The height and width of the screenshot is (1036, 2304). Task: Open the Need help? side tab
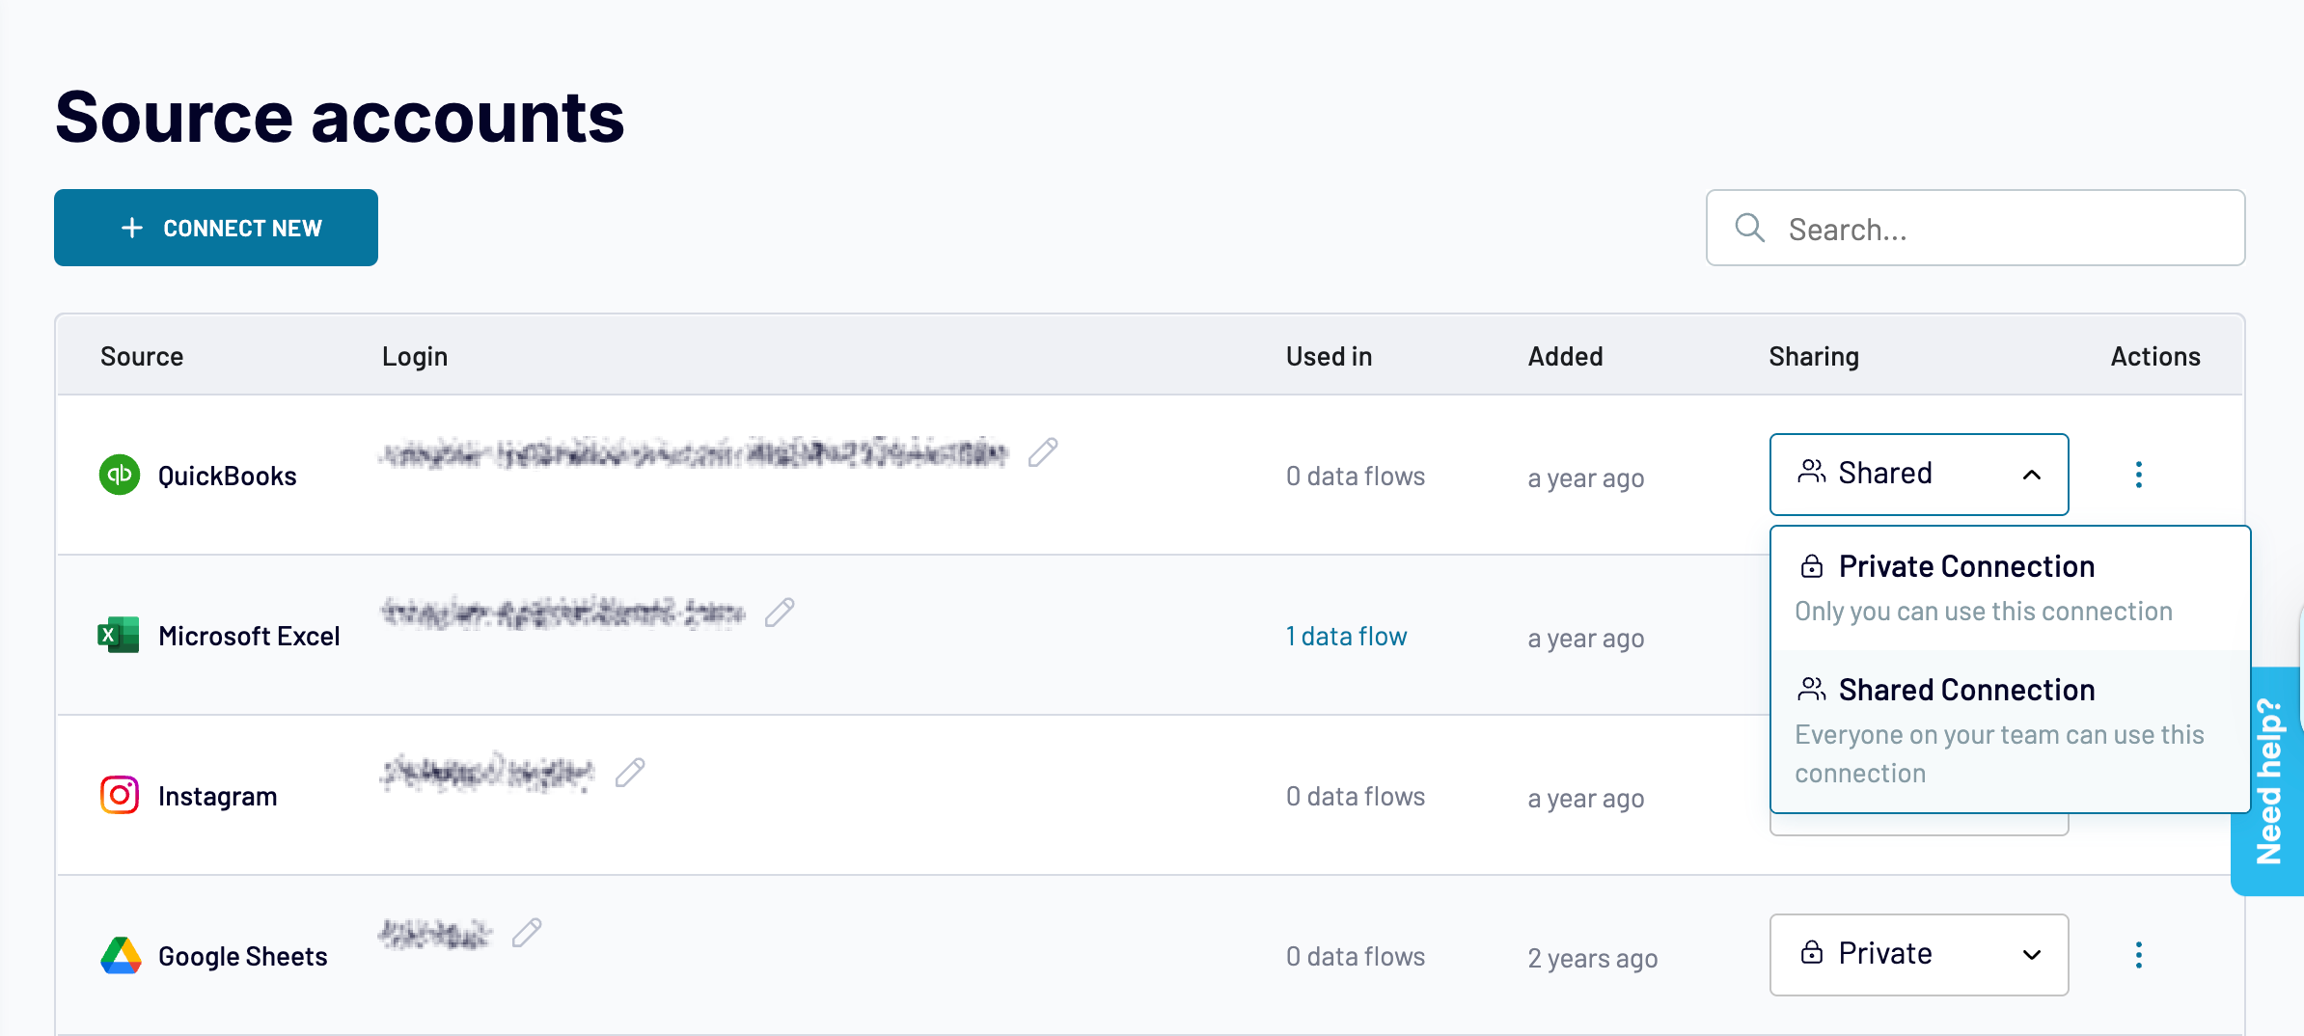[2269, 781]
